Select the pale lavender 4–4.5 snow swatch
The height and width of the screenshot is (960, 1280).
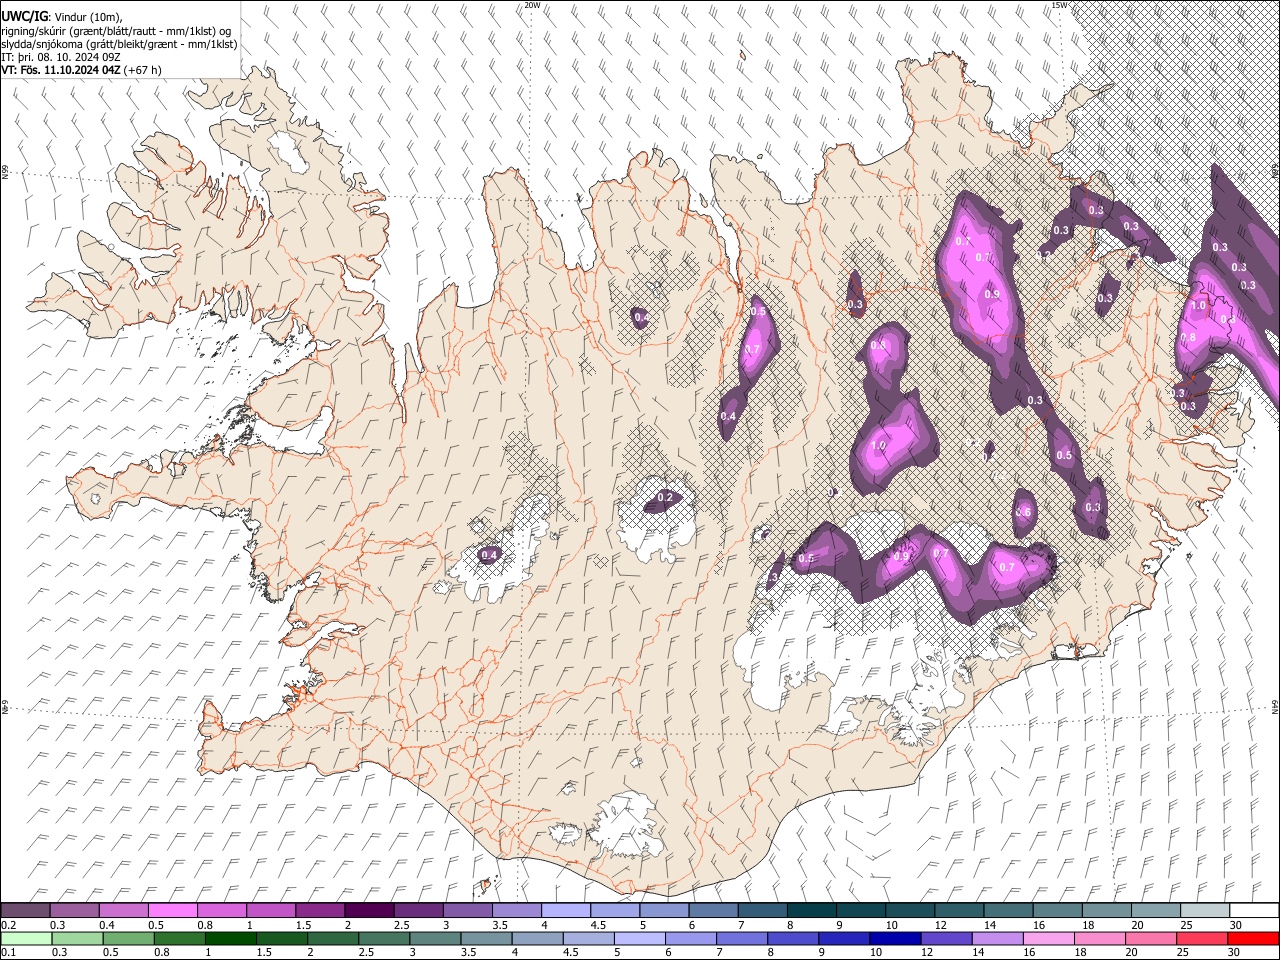pos(565,911)
